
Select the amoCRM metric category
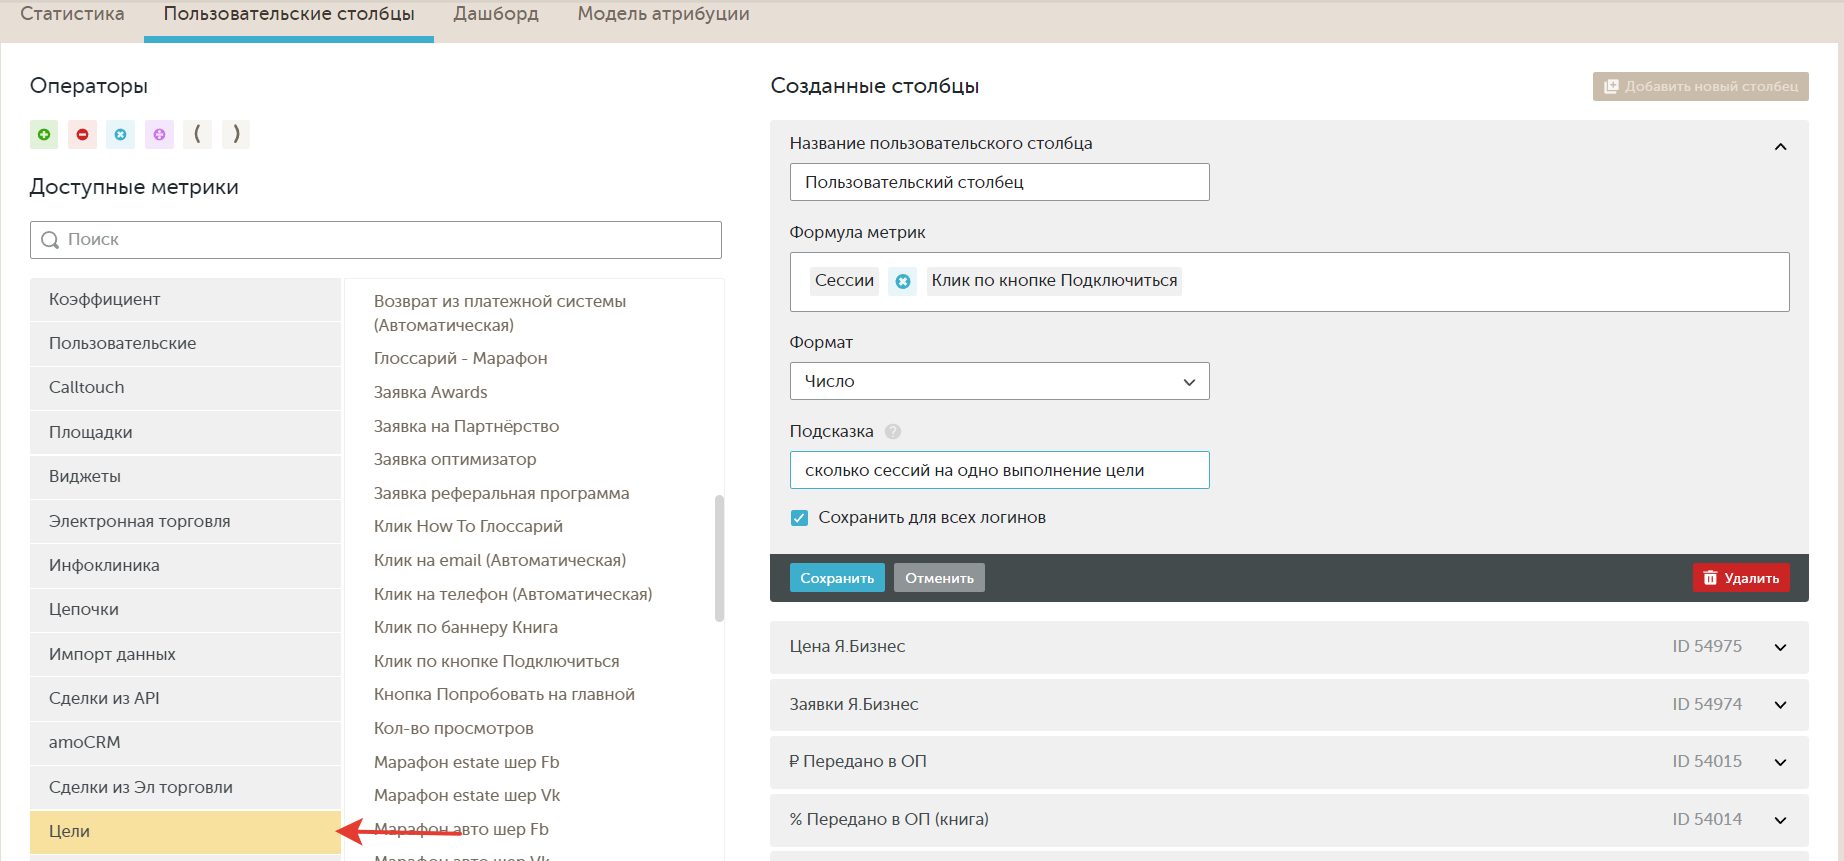coord(185,743)
